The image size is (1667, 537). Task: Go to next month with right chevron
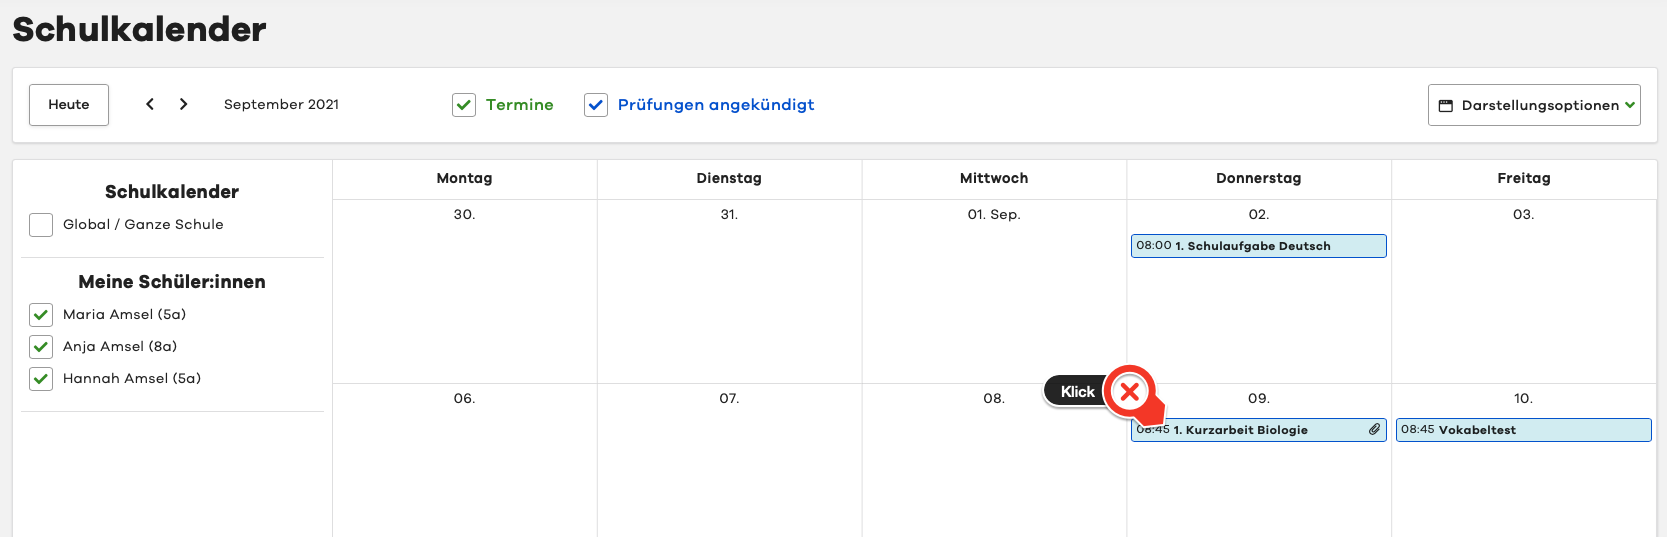[x=184, y=104]
